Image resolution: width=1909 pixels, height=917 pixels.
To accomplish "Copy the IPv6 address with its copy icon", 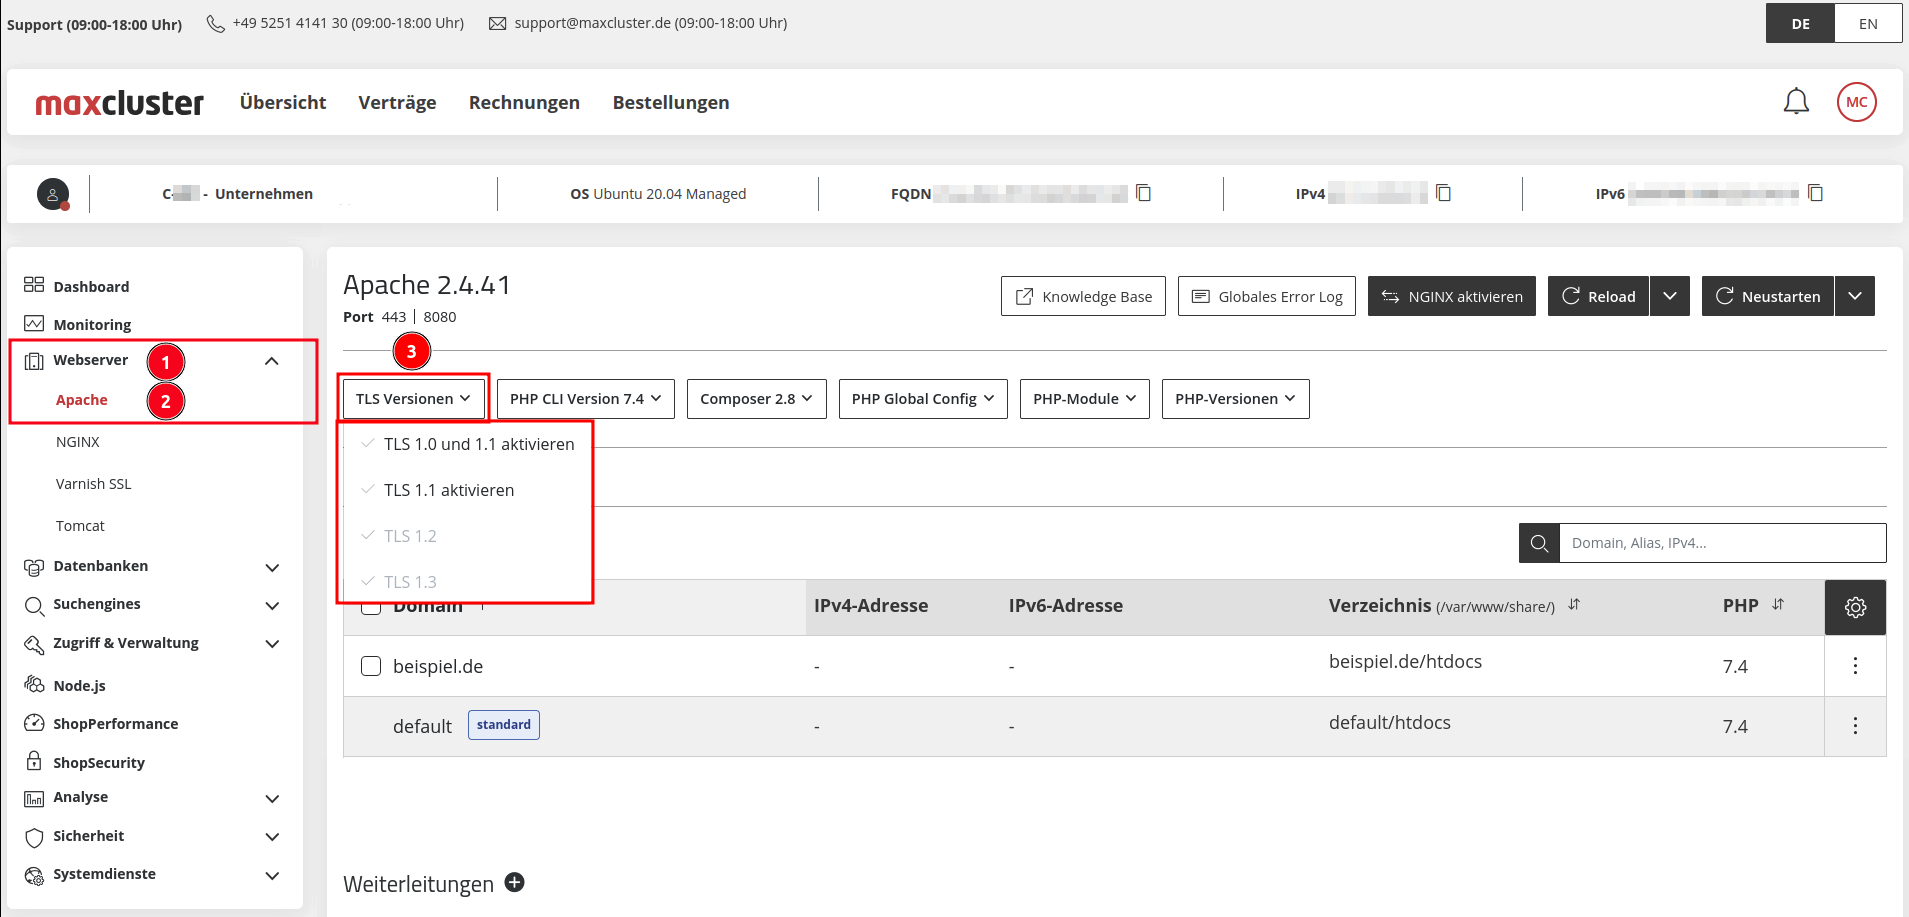I will coord(1816,193).
